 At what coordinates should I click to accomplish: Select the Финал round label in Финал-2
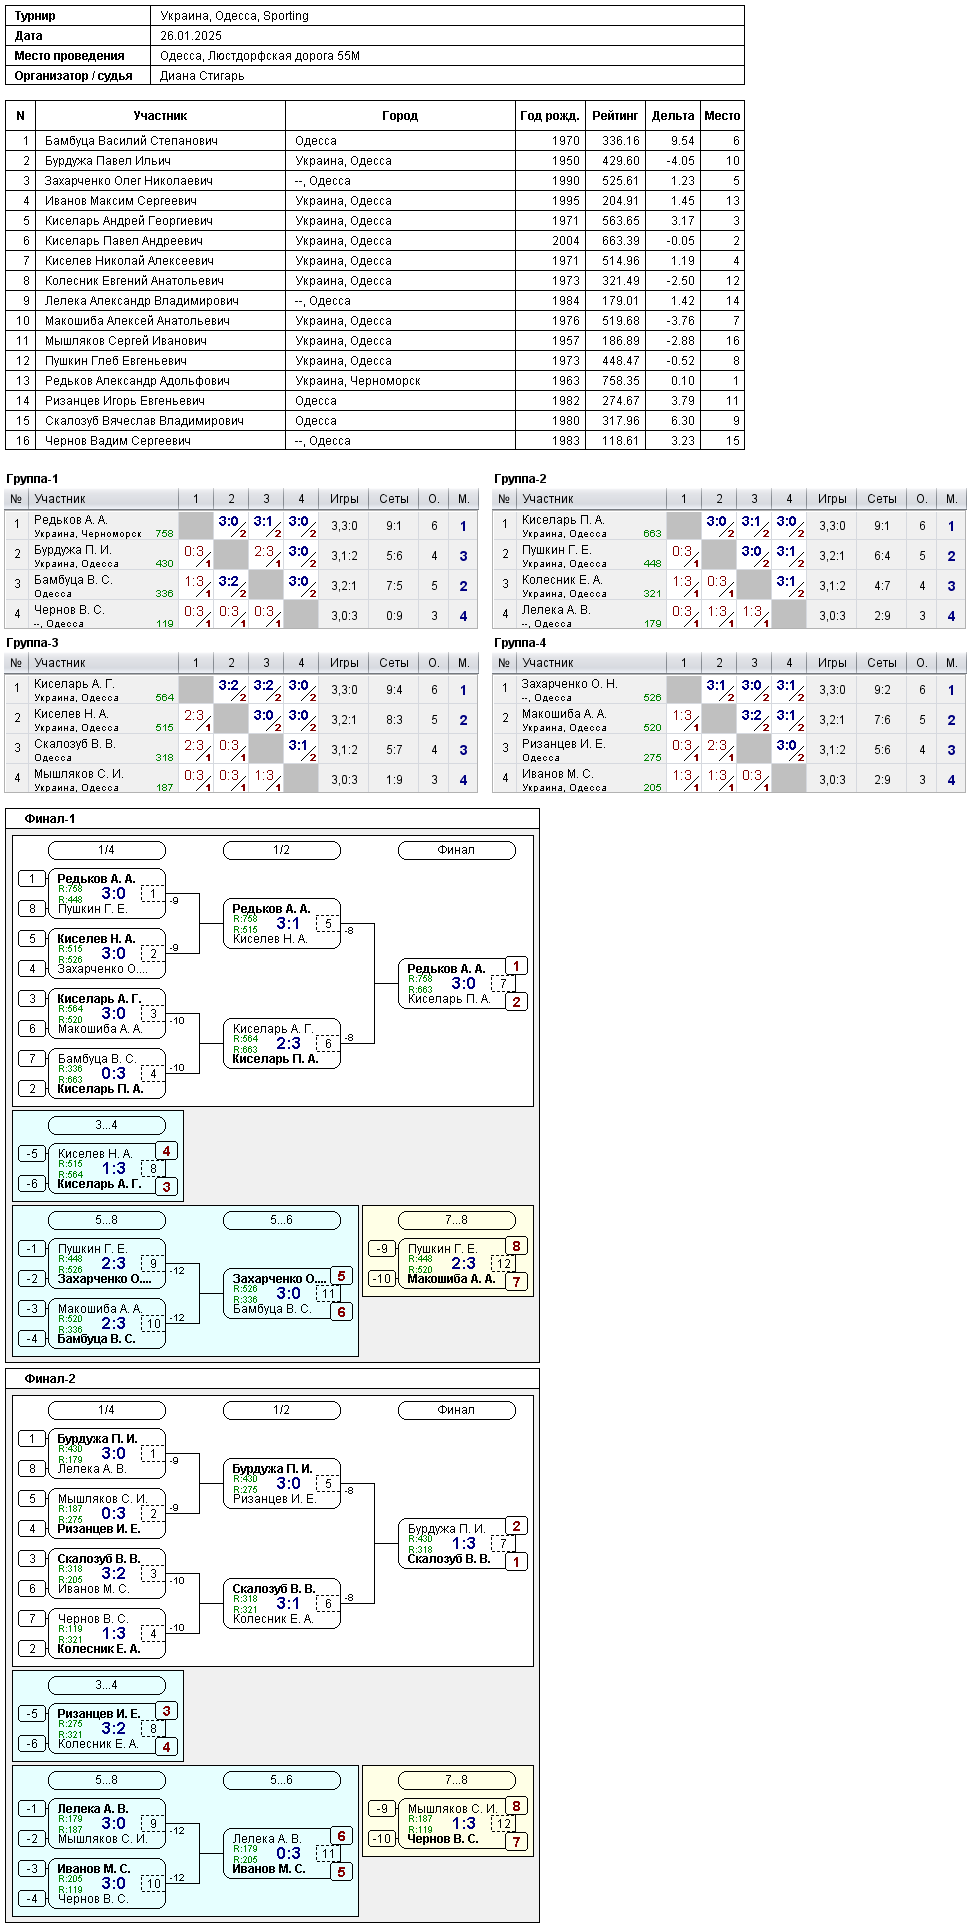coord(456,1410)
